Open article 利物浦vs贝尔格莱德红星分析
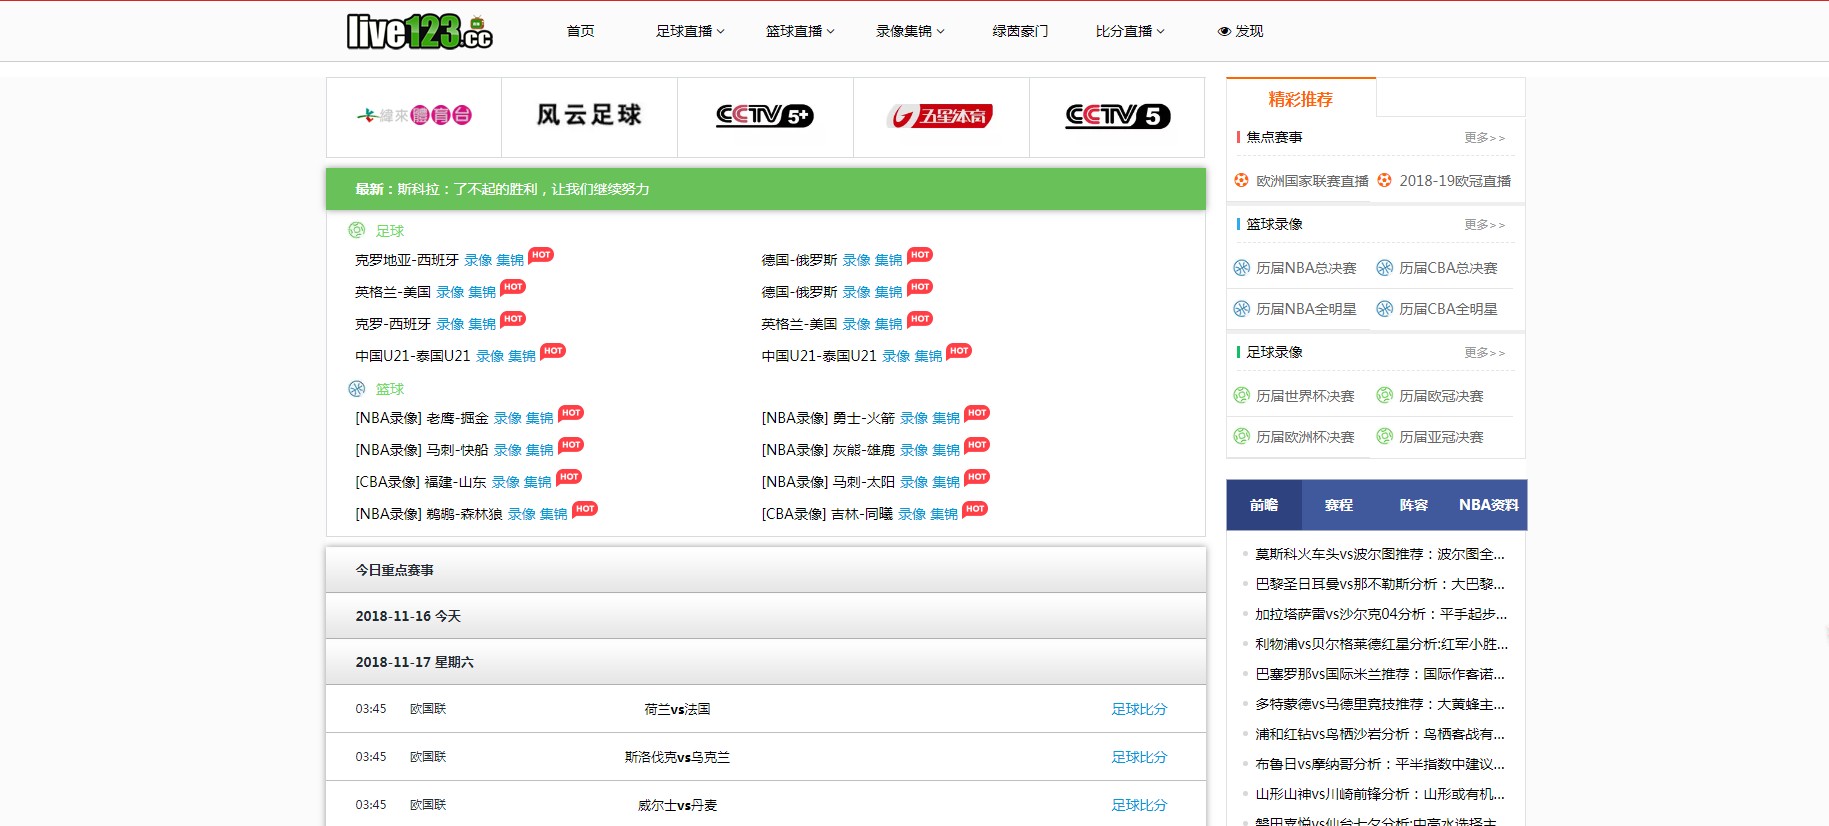Viewport: 1829px width, 826px height. [x=1382, y=644]
